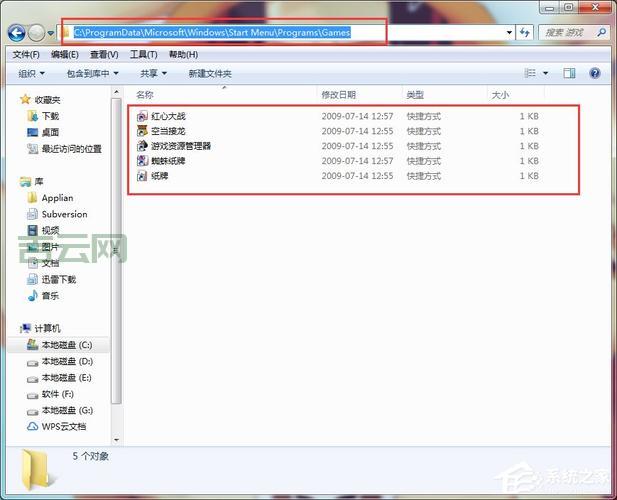The width and height of the screenshot is (617, 500).
Task: Click the refresh button beside address bar
Action: click(525, 33)
